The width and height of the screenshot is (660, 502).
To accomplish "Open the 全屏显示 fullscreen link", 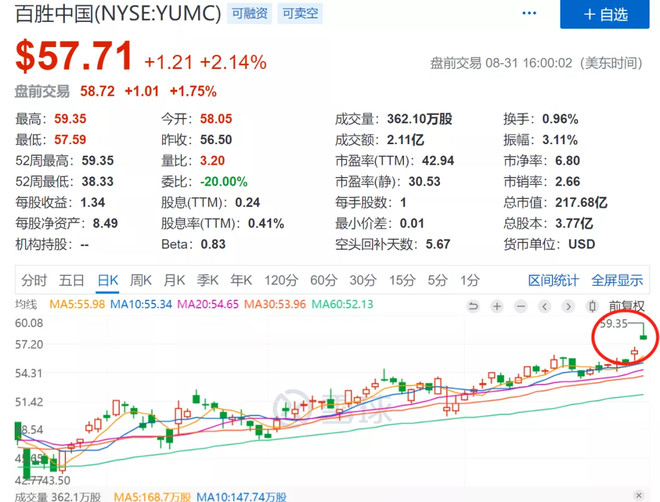I will (617, 280).
